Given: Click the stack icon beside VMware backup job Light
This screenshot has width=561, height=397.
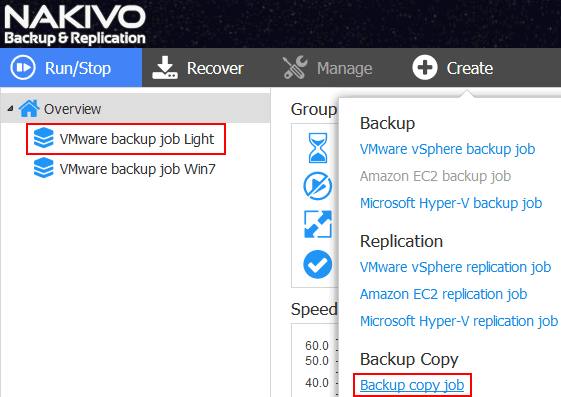Looking at the screenshot, I should 44,138.
